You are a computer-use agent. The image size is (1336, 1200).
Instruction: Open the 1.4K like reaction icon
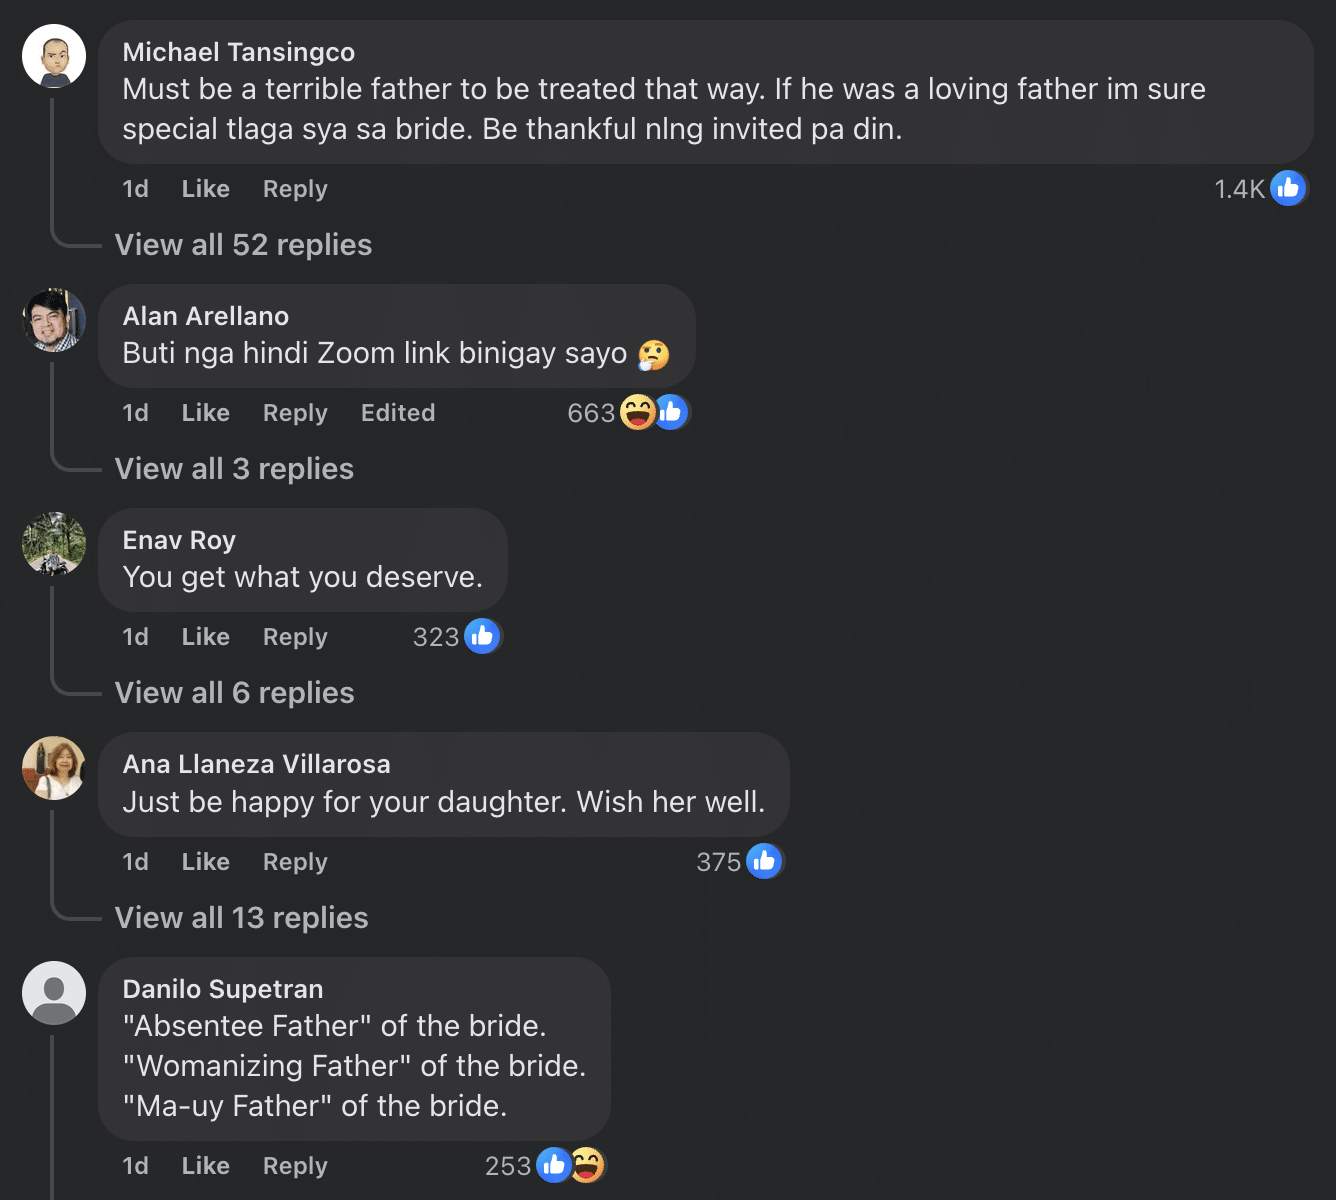1288,188
